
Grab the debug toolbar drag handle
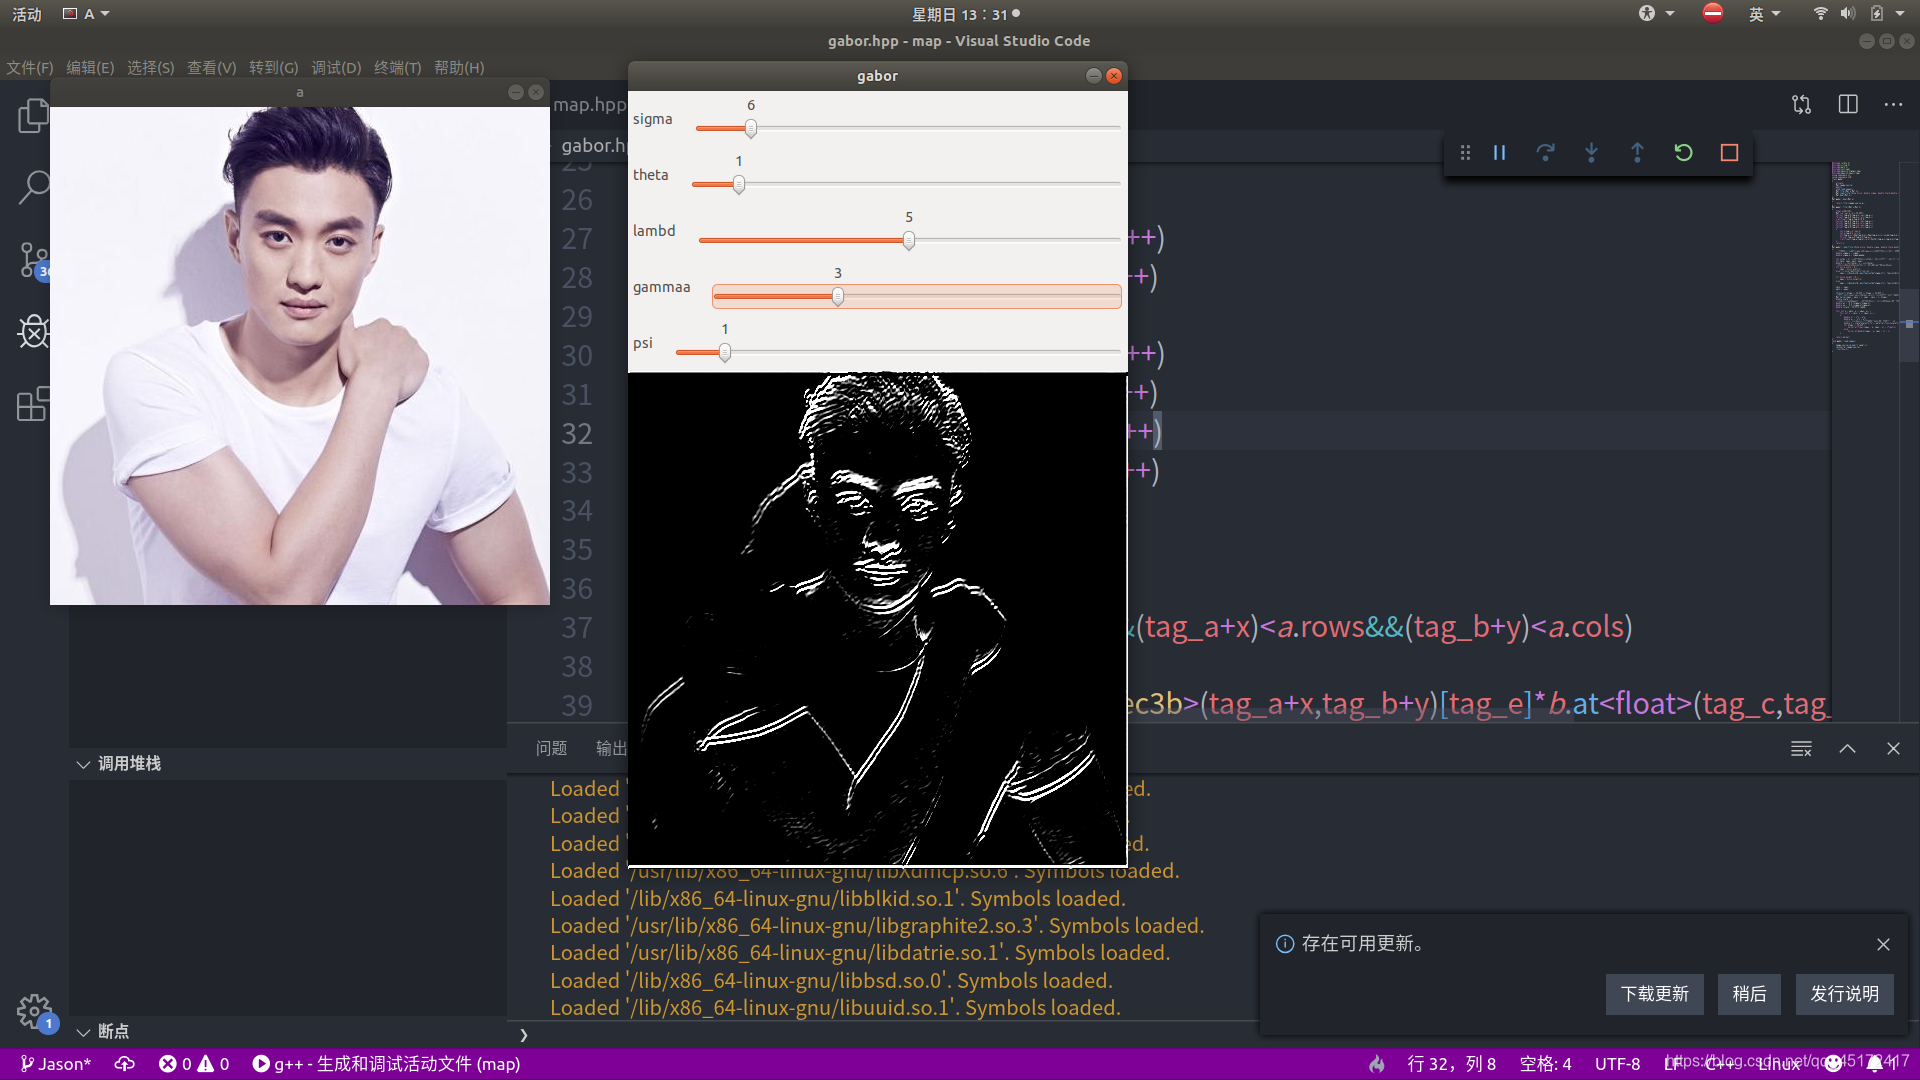click(x=1465, y=153)
